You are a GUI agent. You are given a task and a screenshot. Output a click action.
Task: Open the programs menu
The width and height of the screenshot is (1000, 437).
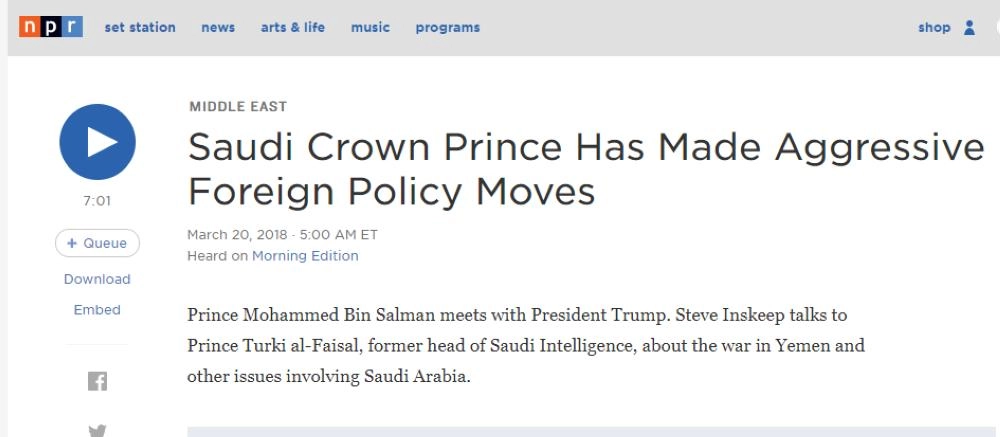pos(448,28)
